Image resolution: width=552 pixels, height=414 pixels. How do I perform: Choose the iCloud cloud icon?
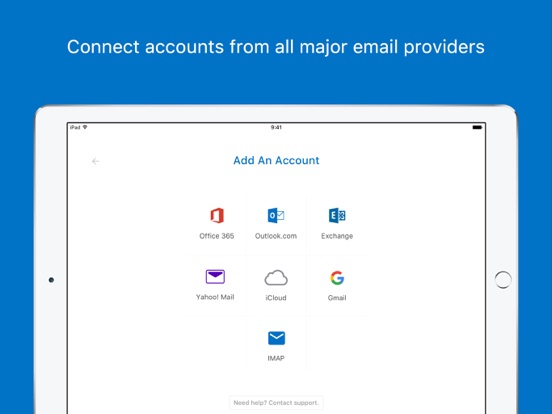point(276,277)
